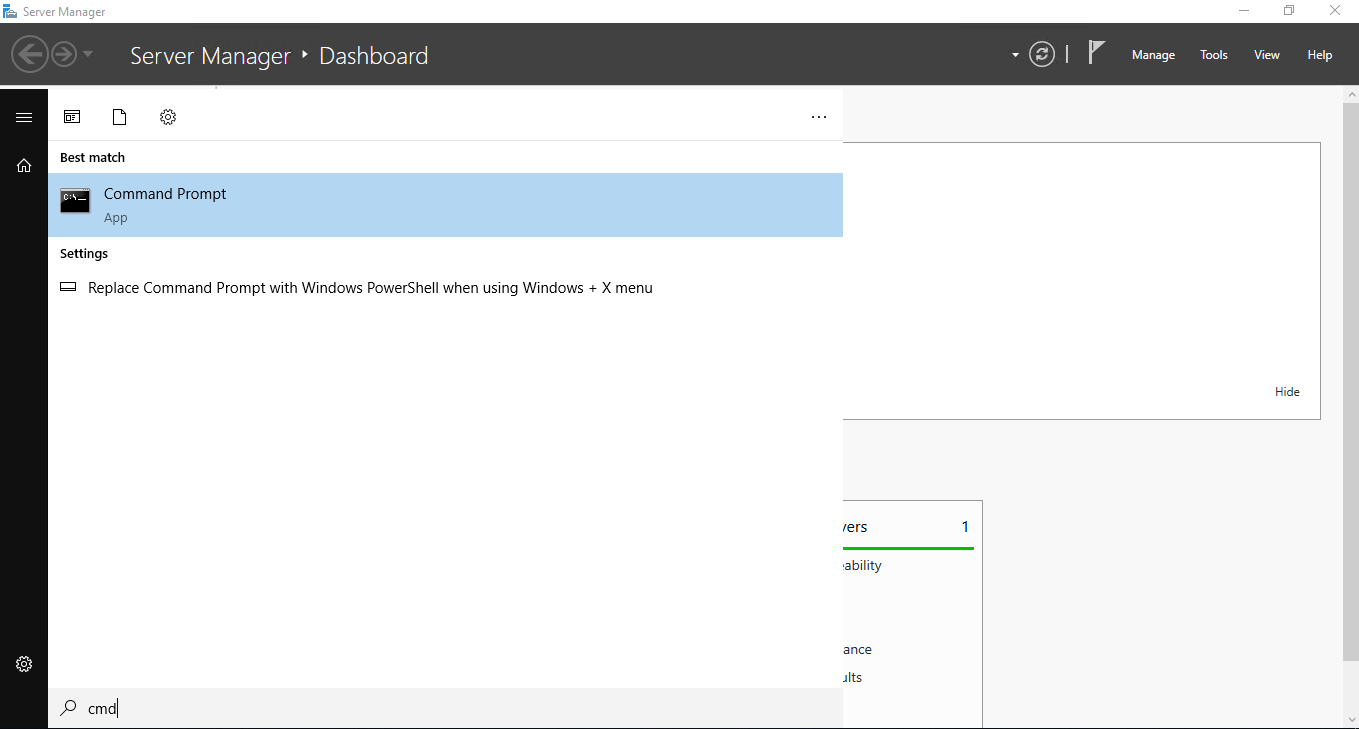The image size is (1359, 729).
Task: Click the Best match heading
Action: (x=92, y=158)
